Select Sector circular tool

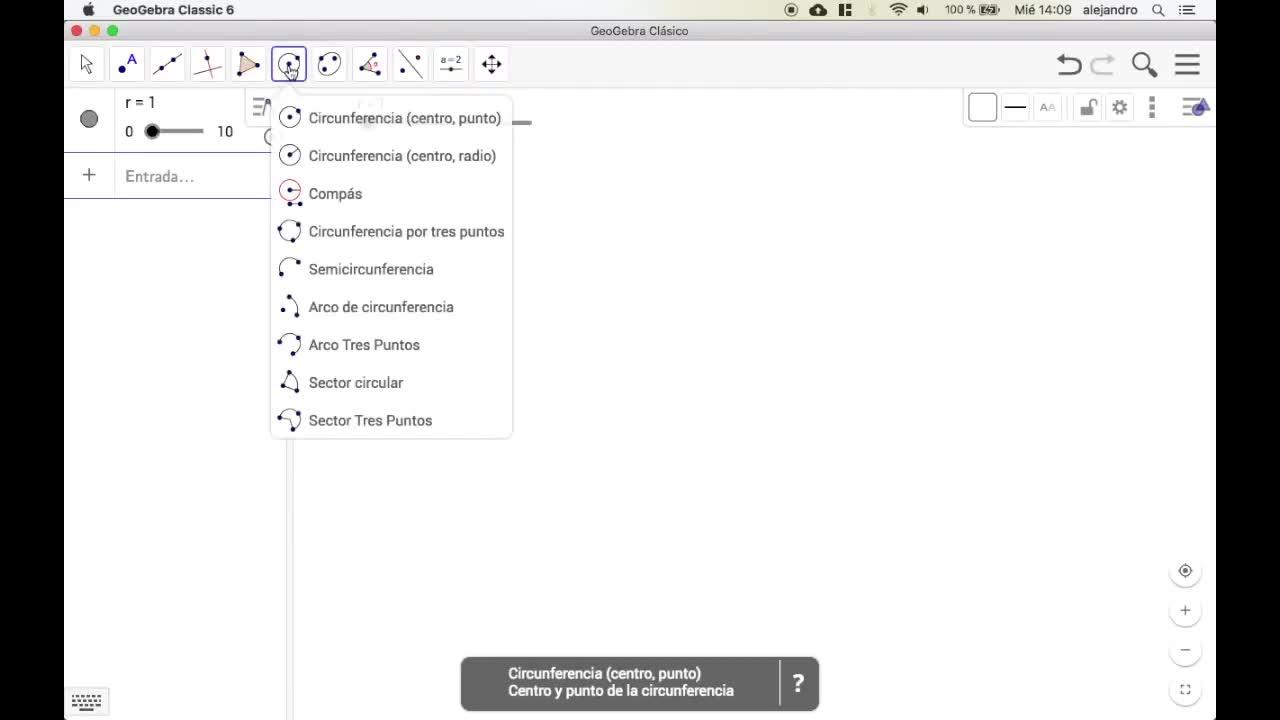(391, 383)
